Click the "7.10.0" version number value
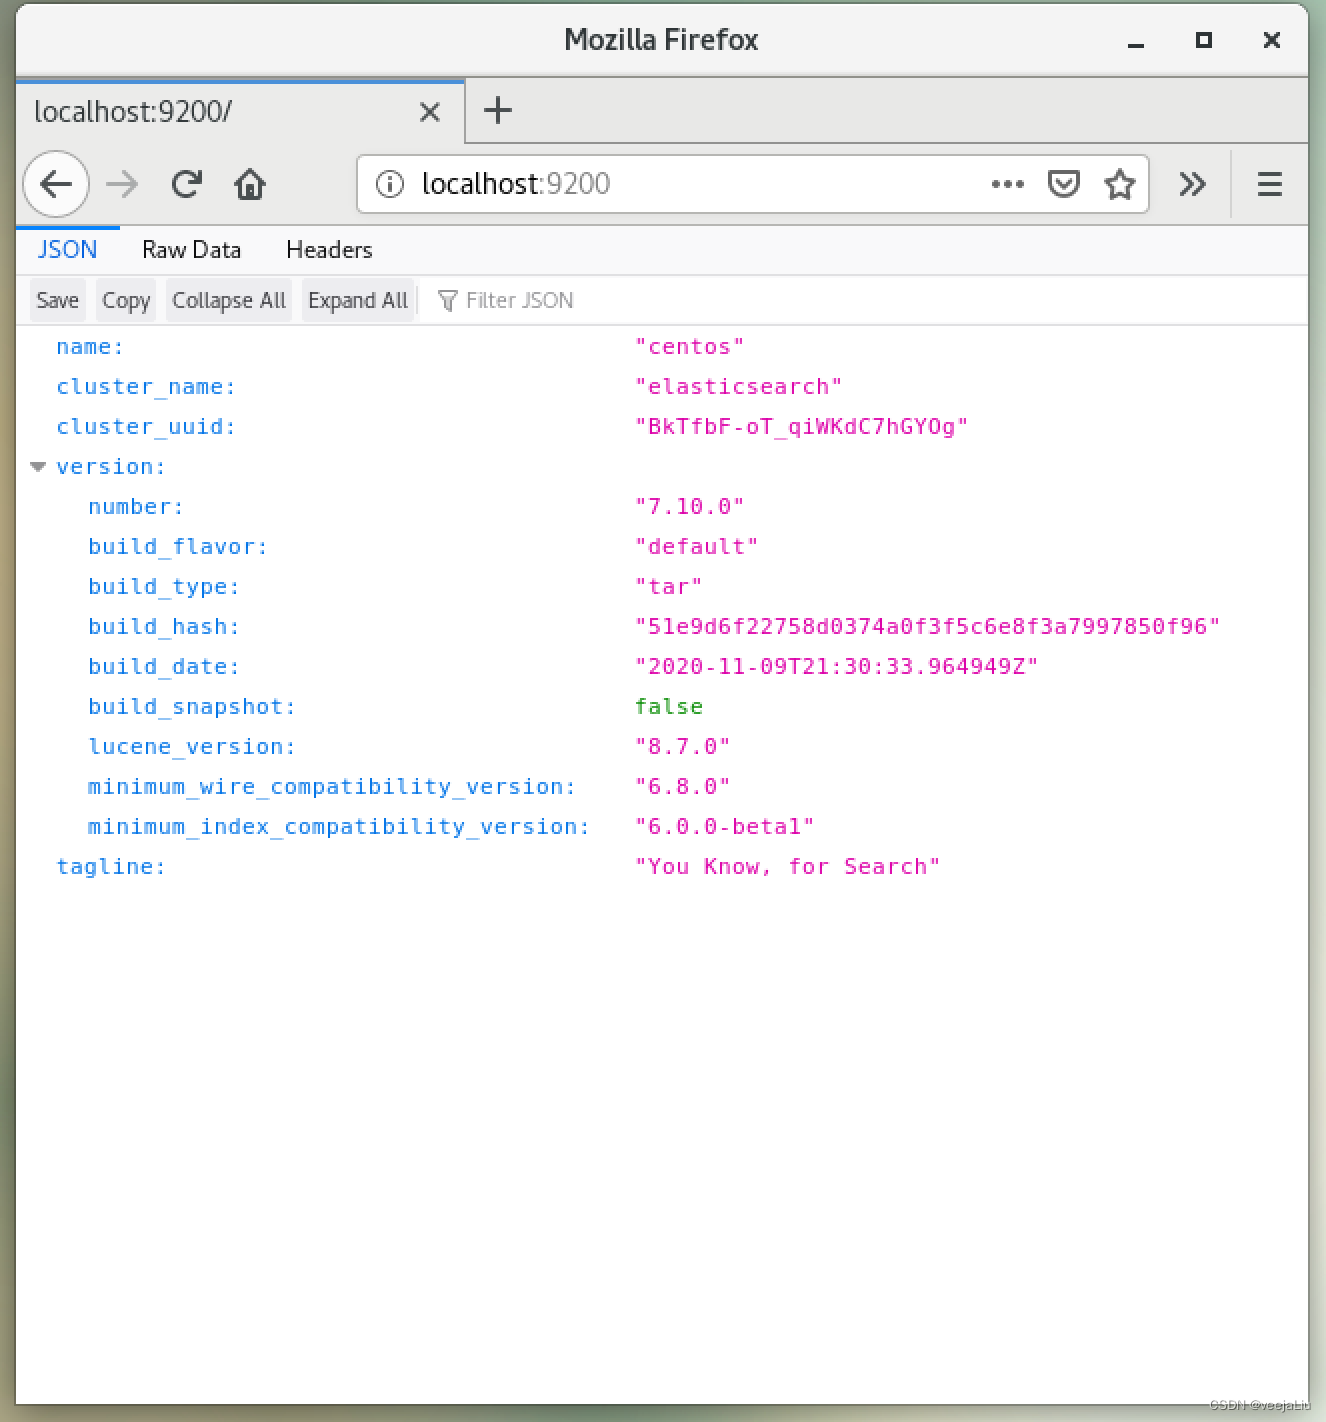Screen dimensions: 1326x1422 [x=690, y=507]
